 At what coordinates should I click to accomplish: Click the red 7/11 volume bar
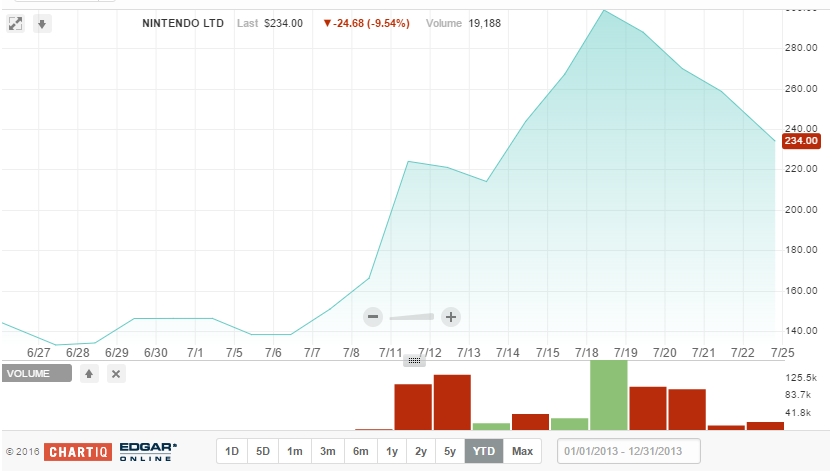click(x=413, y=407)
